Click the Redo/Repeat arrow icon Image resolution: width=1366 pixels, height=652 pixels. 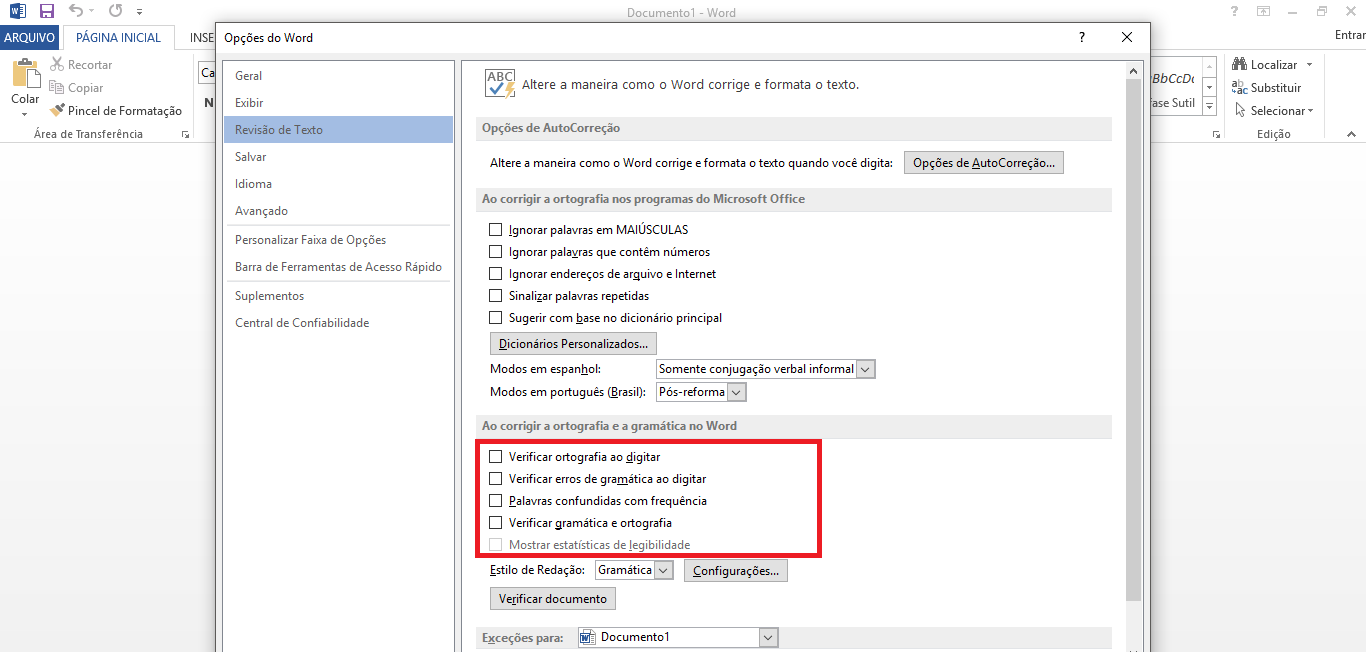[x=115, y=12]
